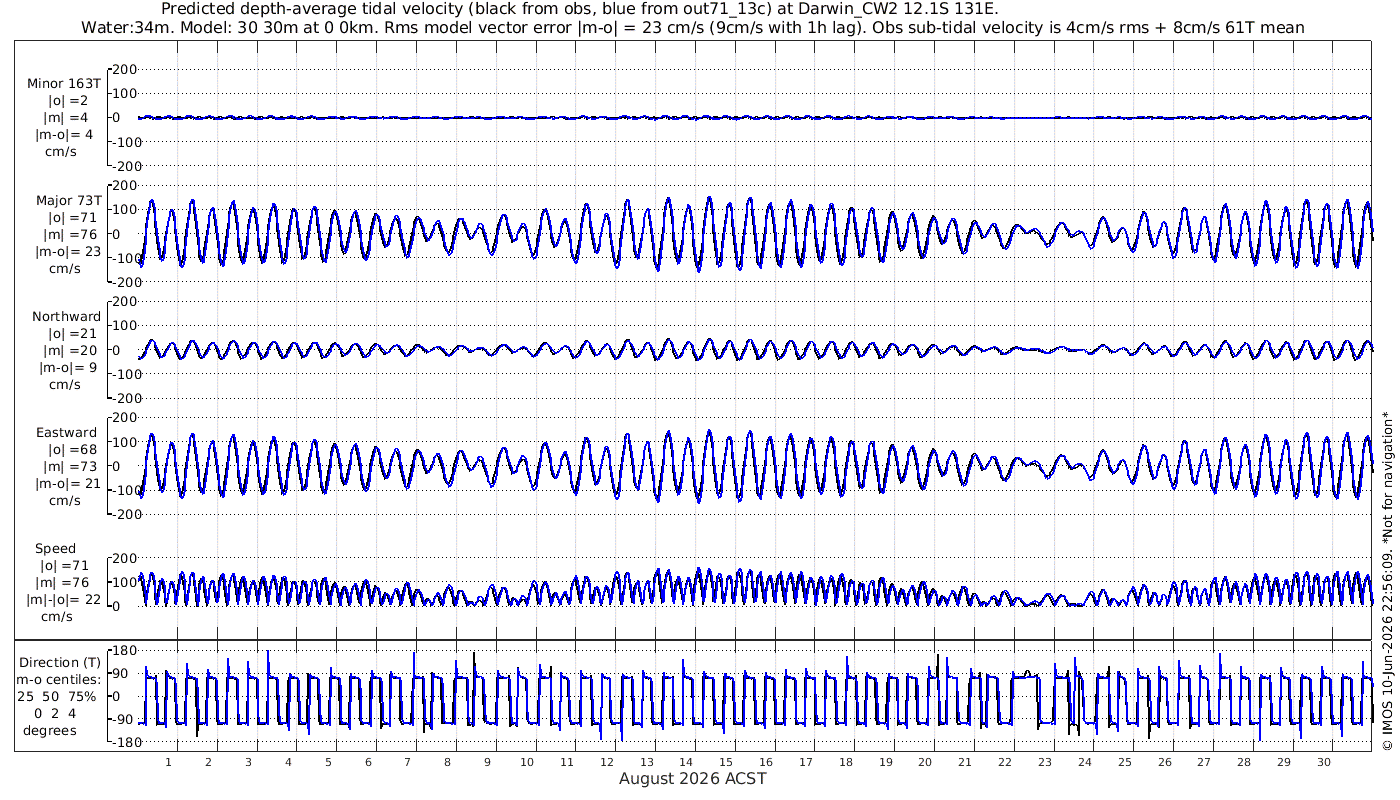The height and width of the screenshot is (800, 1400).
Task: Click the Rms model vector error subtitle
Action: pos(692,27)
